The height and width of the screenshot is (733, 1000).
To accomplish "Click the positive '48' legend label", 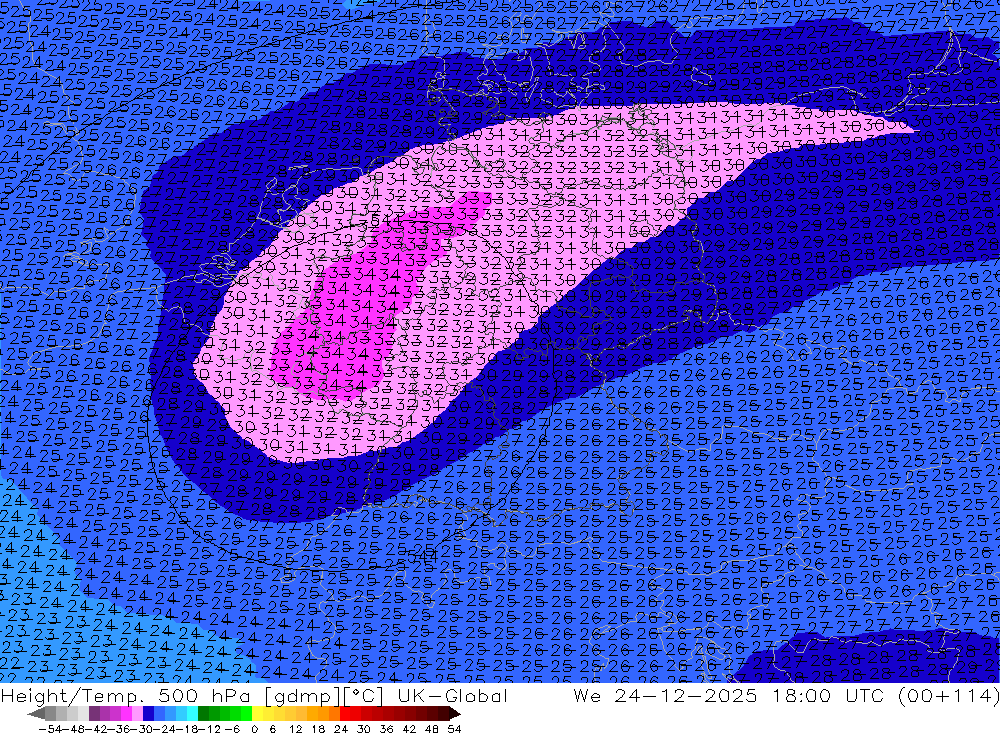I will coord(431,729).
